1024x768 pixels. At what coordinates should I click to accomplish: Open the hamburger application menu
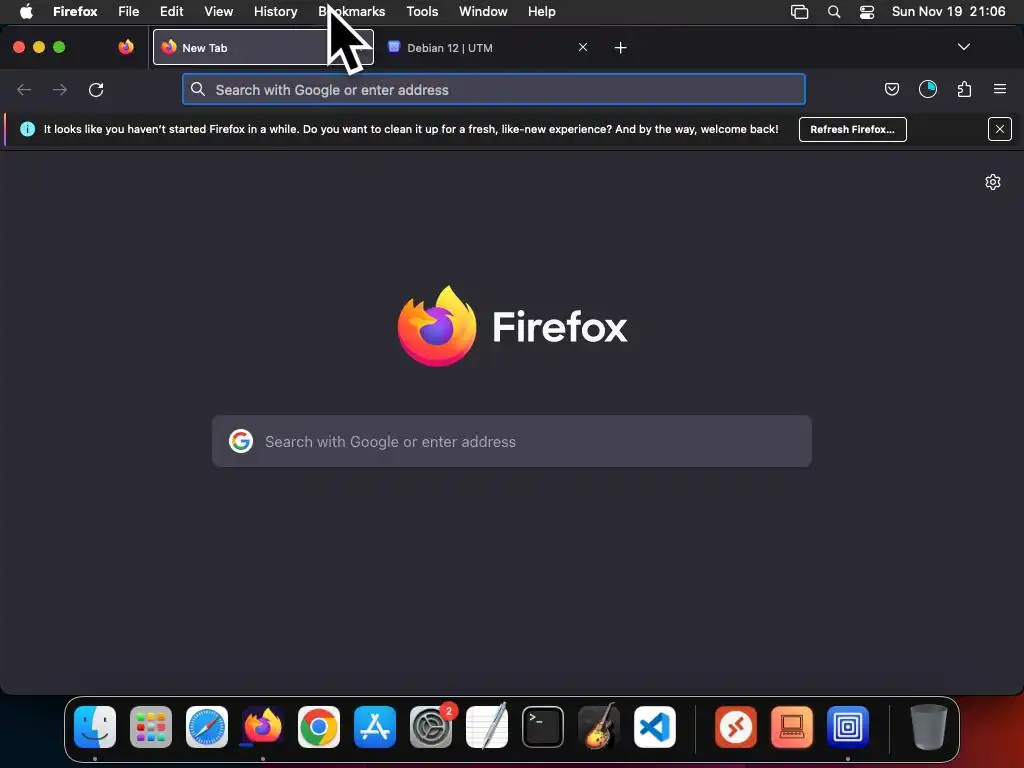[1000, 89]
